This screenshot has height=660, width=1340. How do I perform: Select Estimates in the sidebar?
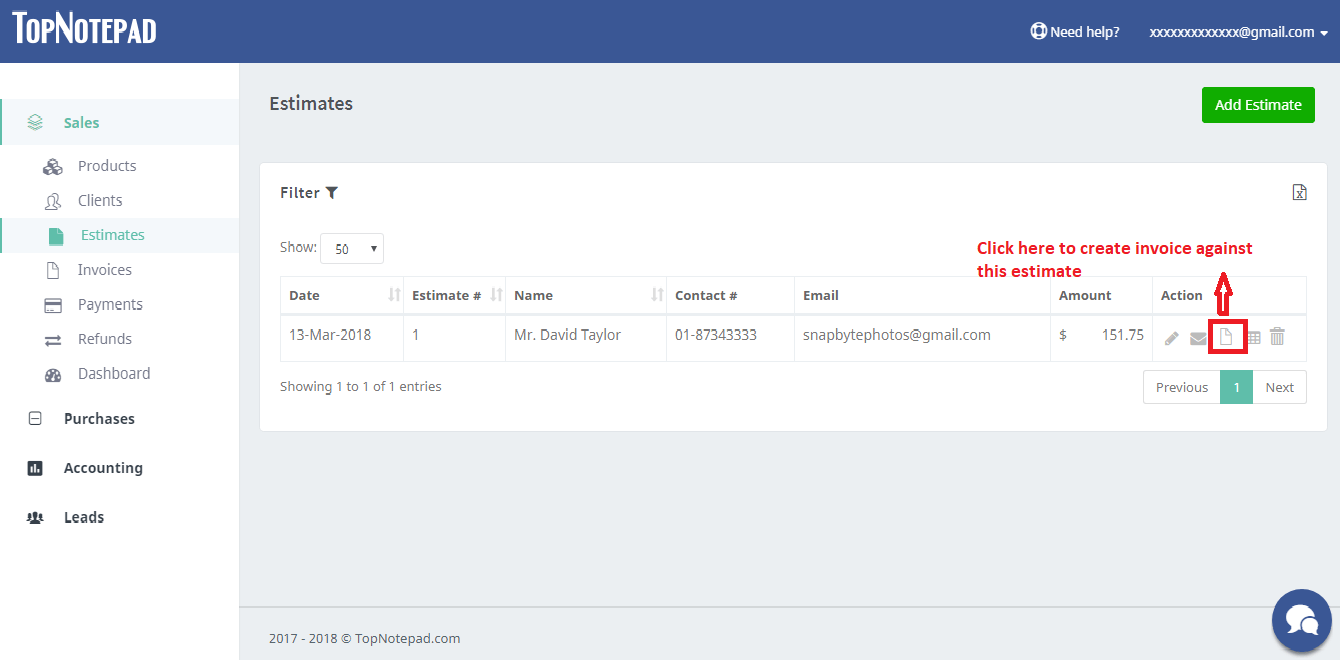(113, 235)
